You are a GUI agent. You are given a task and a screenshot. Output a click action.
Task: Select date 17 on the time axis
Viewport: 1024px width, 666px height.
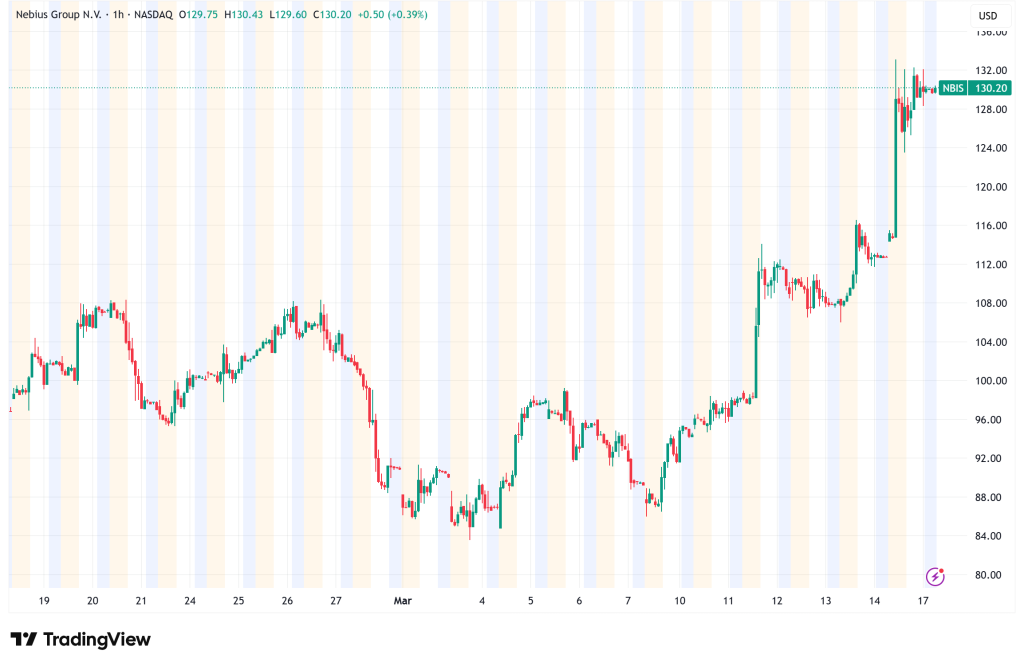(x=923, y=601)
